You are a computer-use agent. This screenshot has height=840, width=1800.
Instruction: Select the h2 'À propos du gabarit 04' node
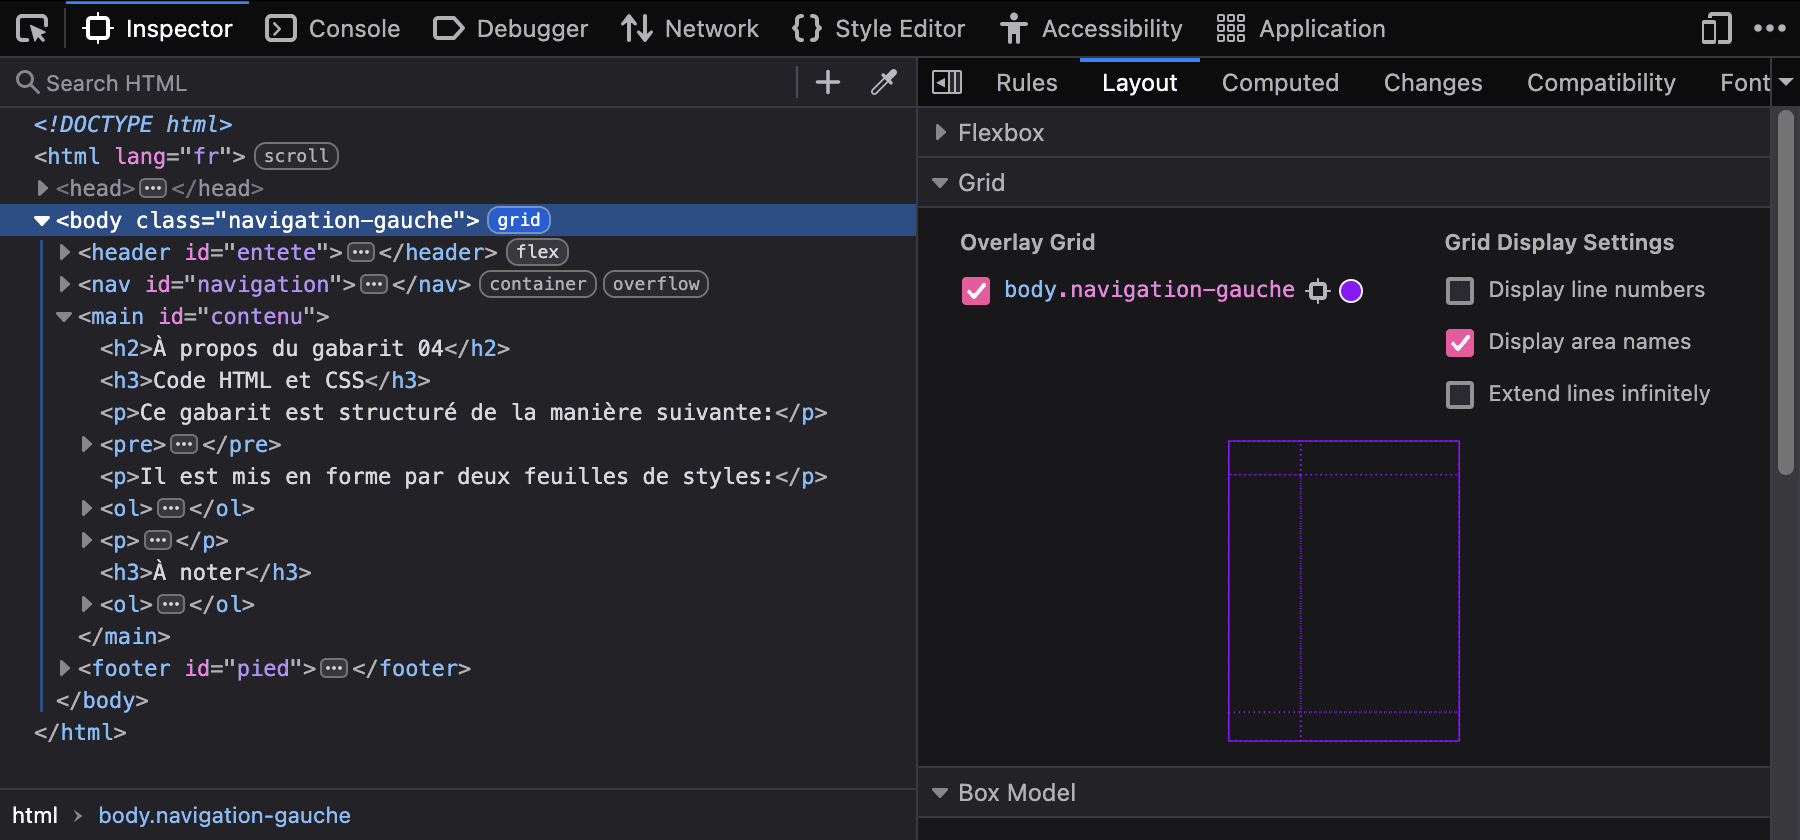click(x=305, y=348)
